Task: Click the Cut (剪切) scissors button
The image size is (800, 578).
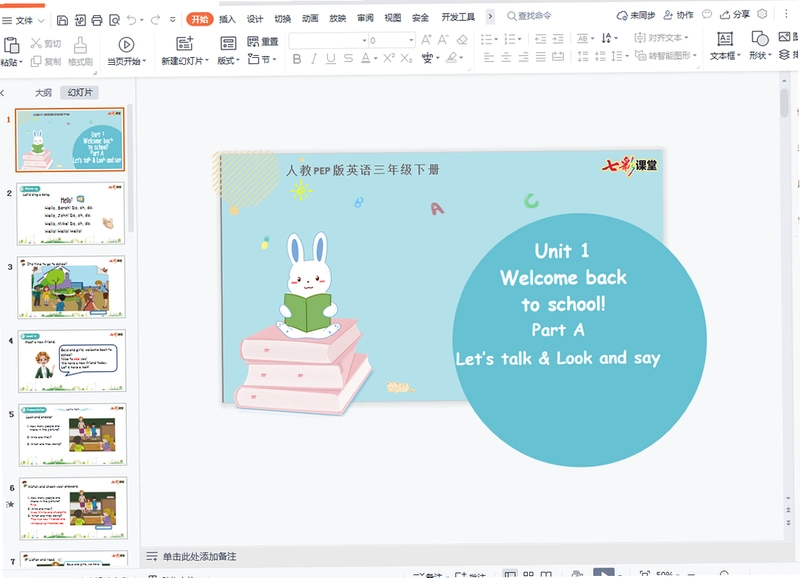Action: click(x=46, y=44)
